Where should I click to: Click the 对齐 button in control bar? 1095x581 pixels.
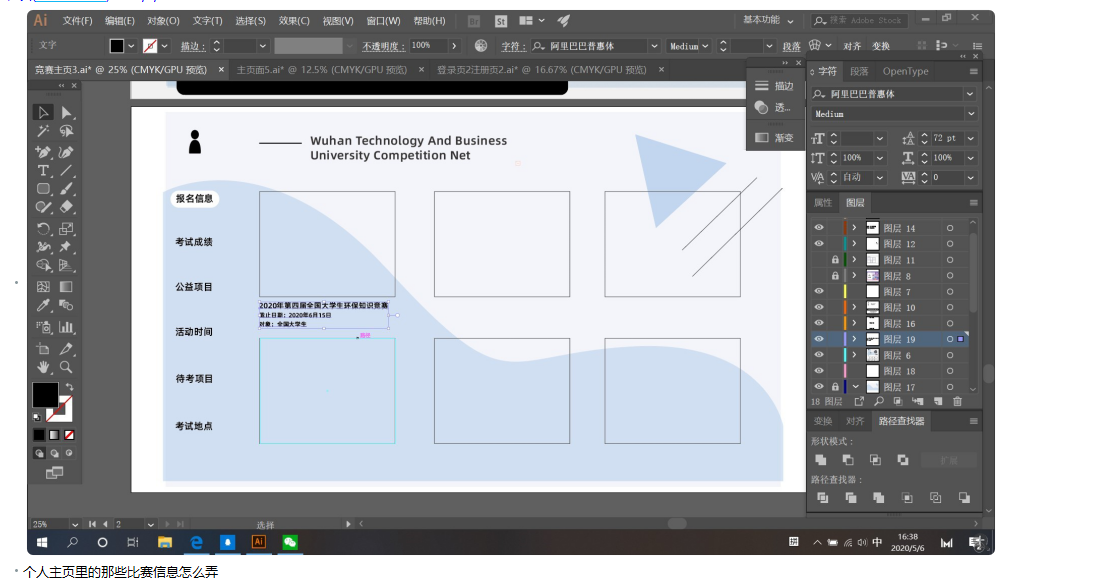851,46
